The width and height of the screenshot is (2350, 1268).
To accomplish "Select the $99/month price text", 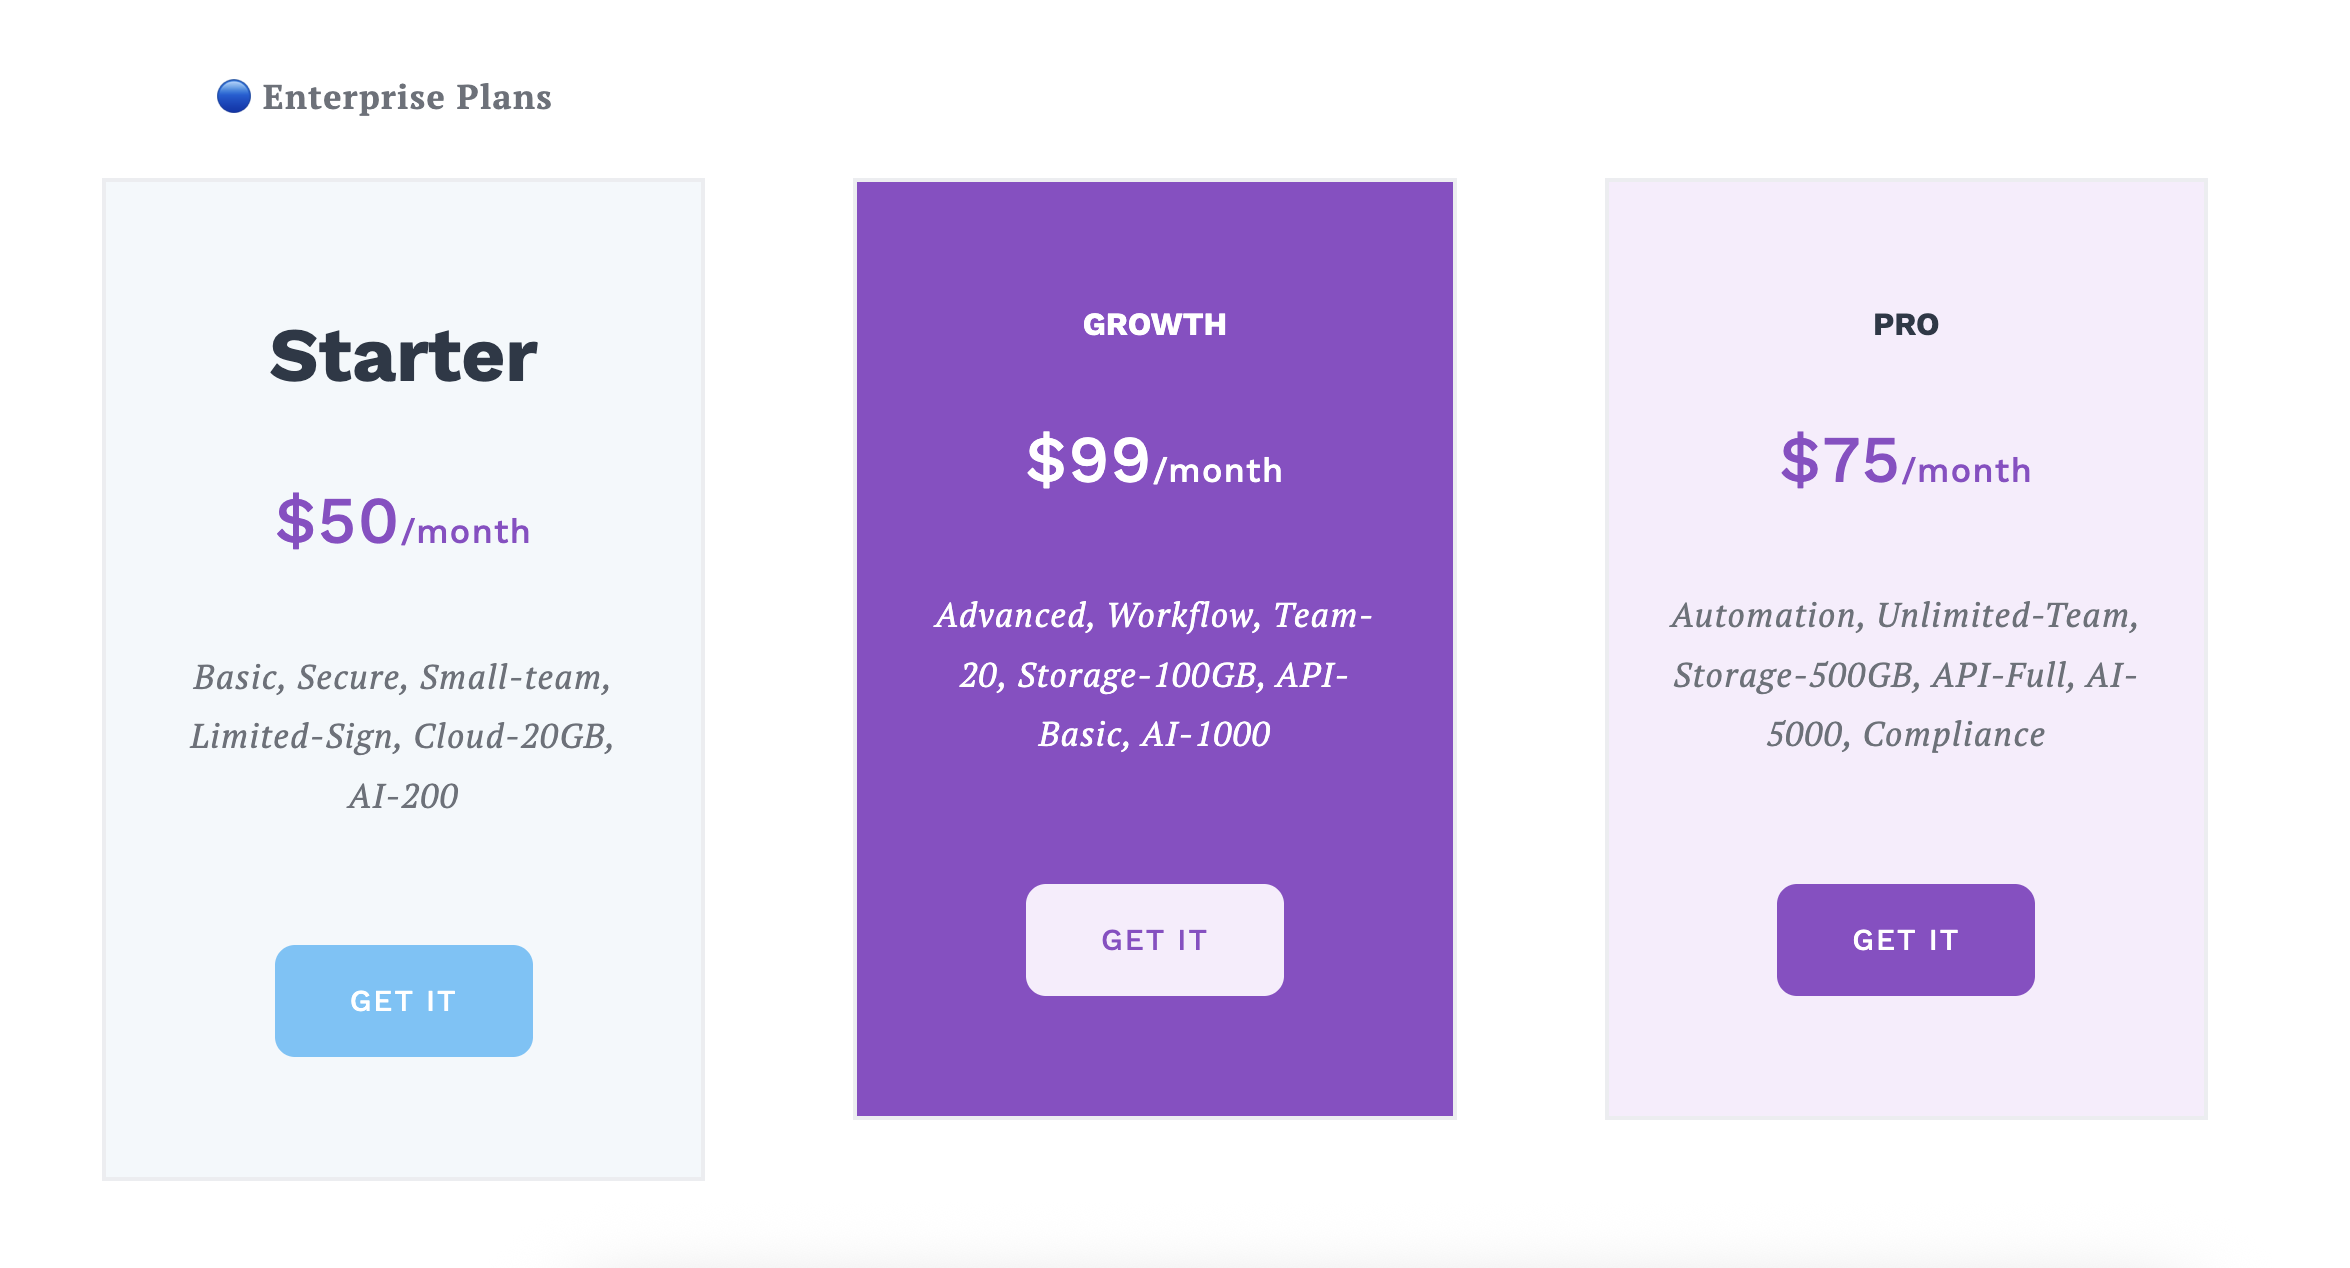I will coord(1154,462).
